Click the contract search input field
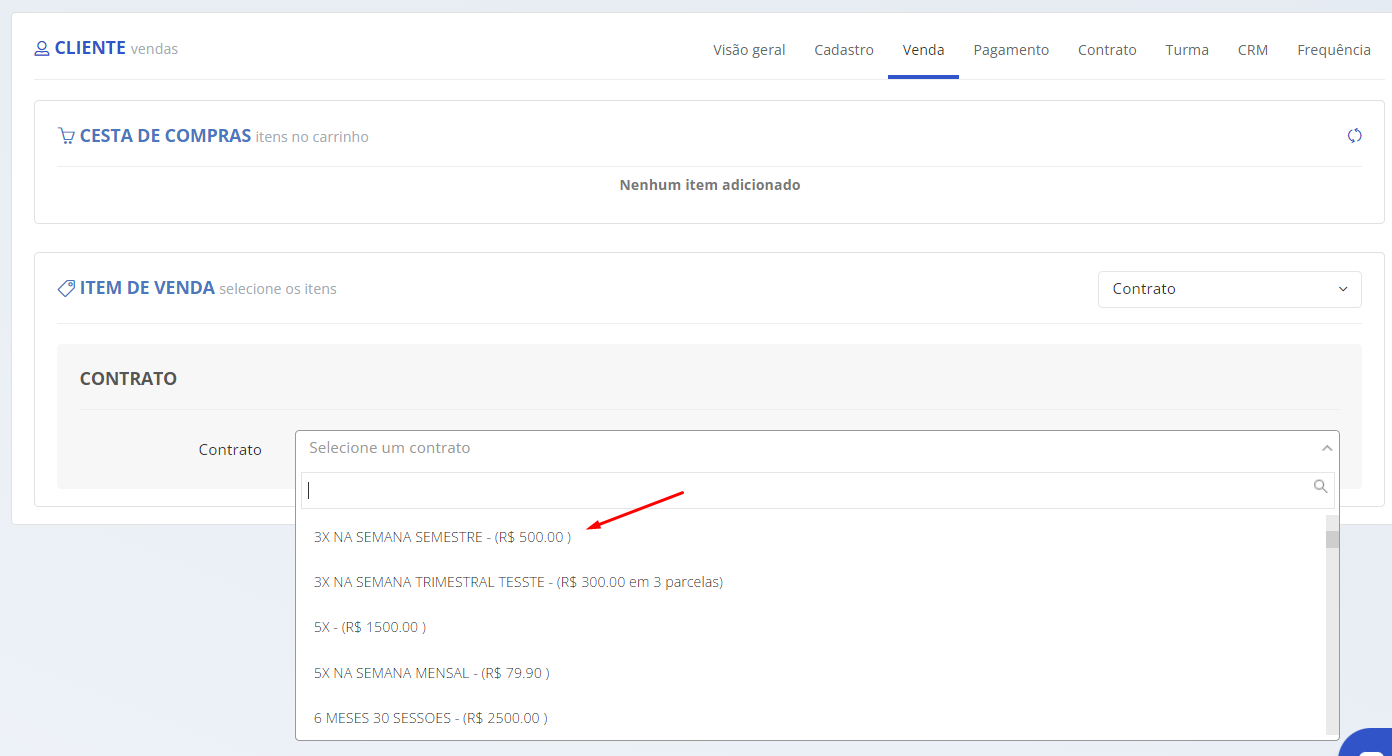Viewport: 1392px width, 756px height. (x=817, y=491)
